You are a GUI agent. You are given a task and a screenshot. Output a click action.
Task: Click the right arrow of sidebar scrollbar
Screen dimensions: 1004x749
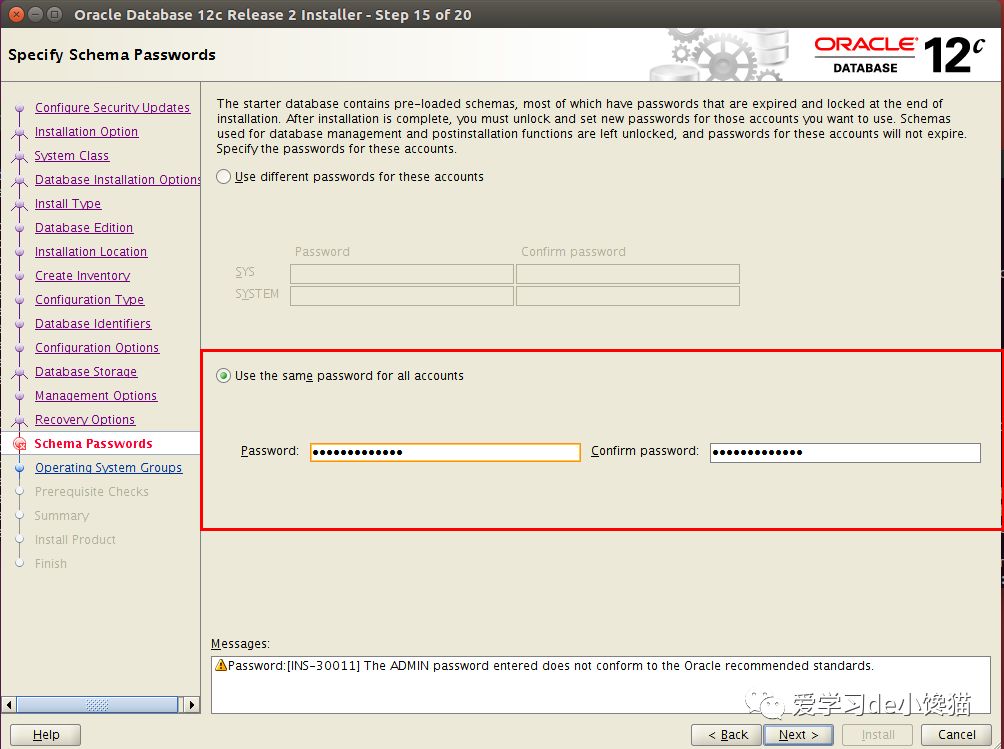tap(191, 705)
